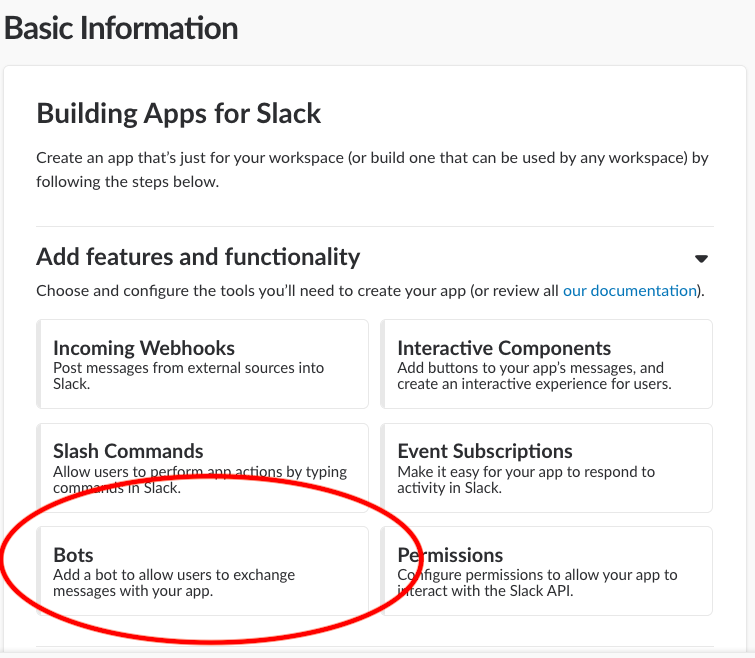Click the Configure permissions to allow your app text

point(537,582)
